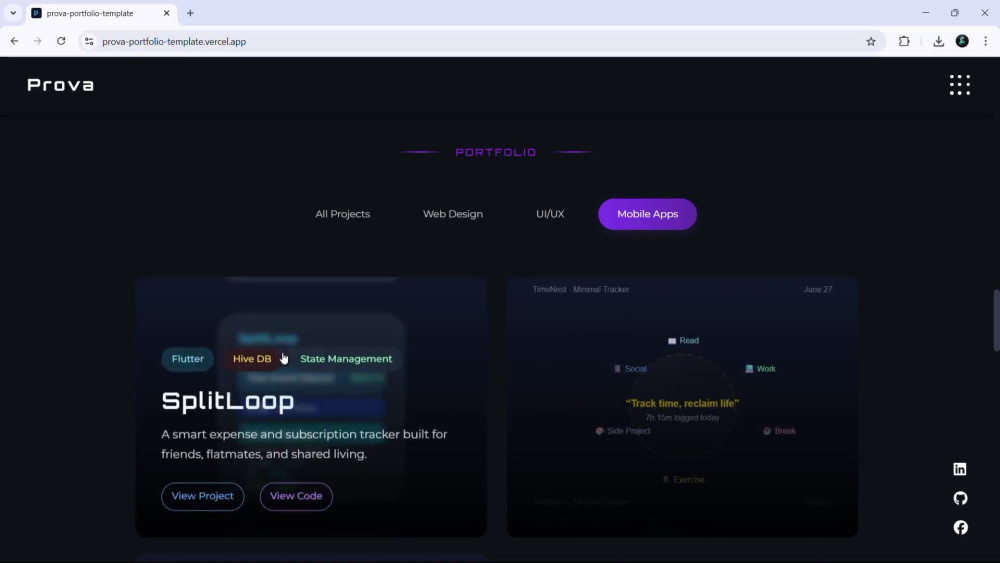The image size is (1000, 563).
Task: Click the "7h 15m logged today" text
Action: [x=682, y=418]
